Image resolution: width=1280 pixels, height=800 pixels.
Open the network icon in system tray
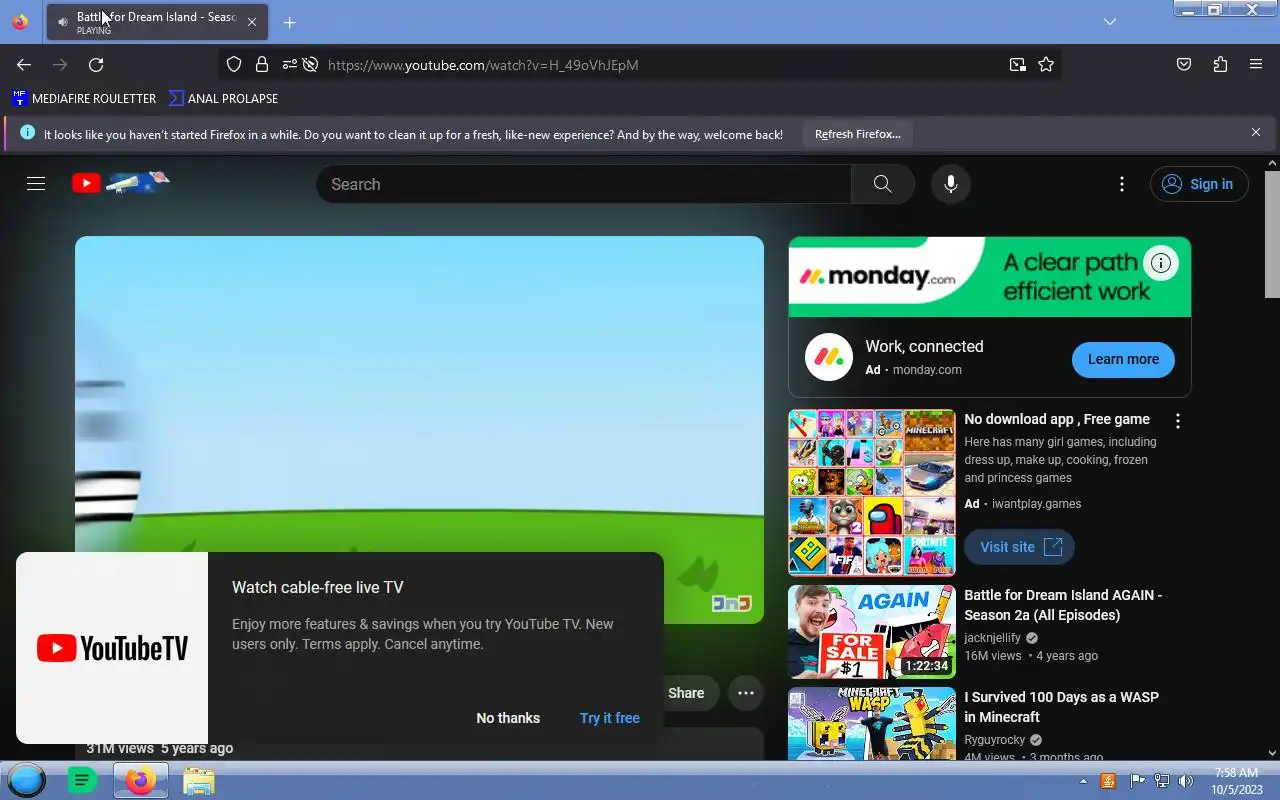click(x=1162, y=781)
